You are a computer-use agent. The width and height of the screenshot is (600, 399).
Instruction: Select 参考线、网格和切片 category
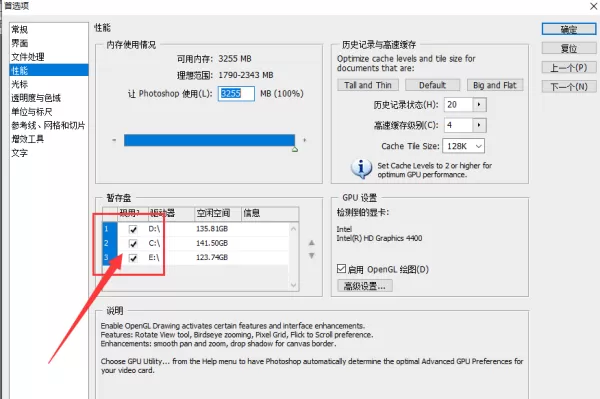[x=48, y=125]
